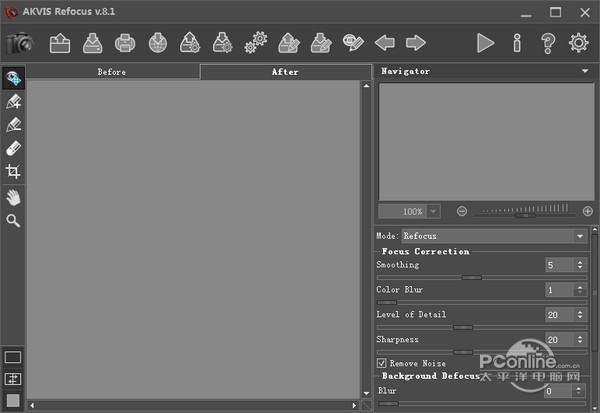Click the Smoothing slider

click(x=482, y=278)
